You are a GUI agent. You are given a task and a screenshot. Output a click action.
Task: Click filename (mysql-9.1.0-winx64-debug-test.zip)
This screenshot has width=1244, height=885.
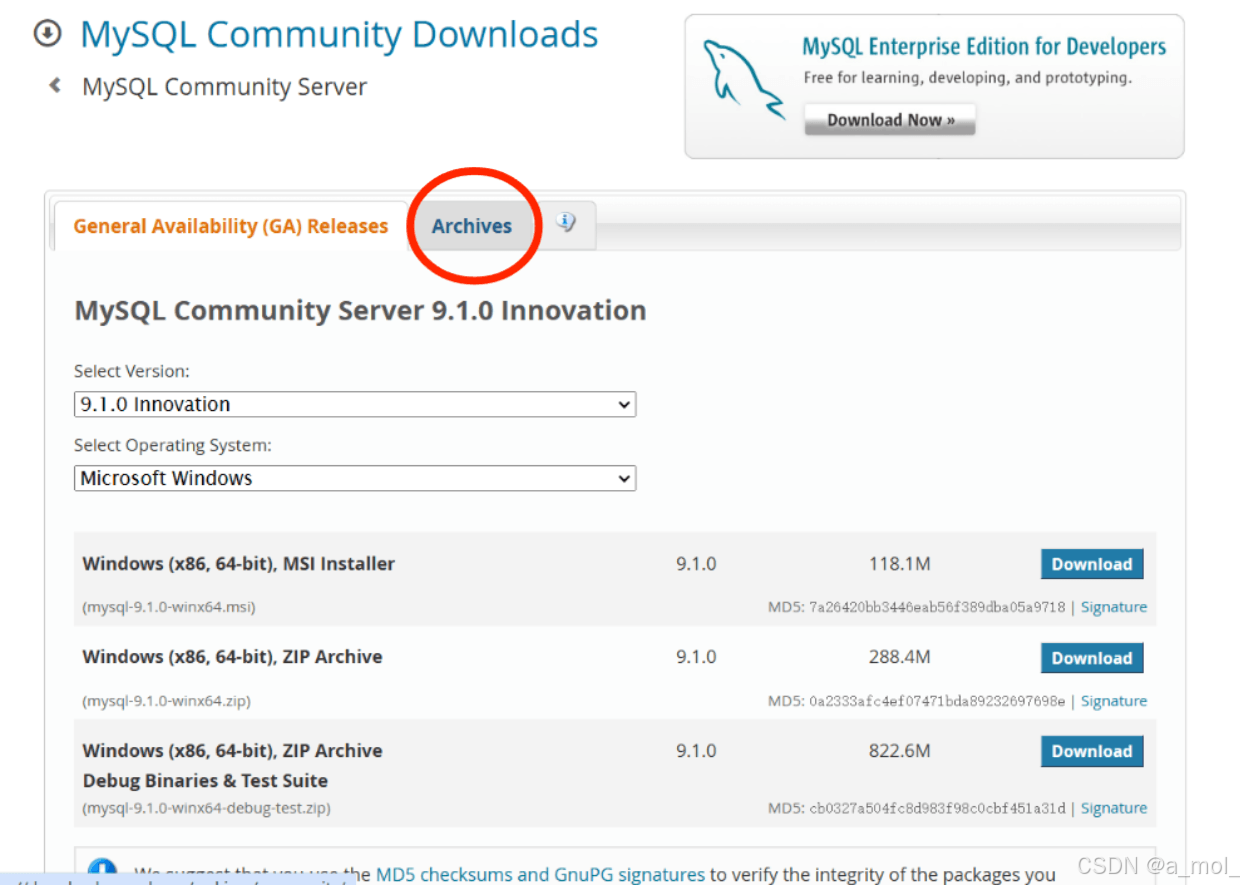click(206, 808)
